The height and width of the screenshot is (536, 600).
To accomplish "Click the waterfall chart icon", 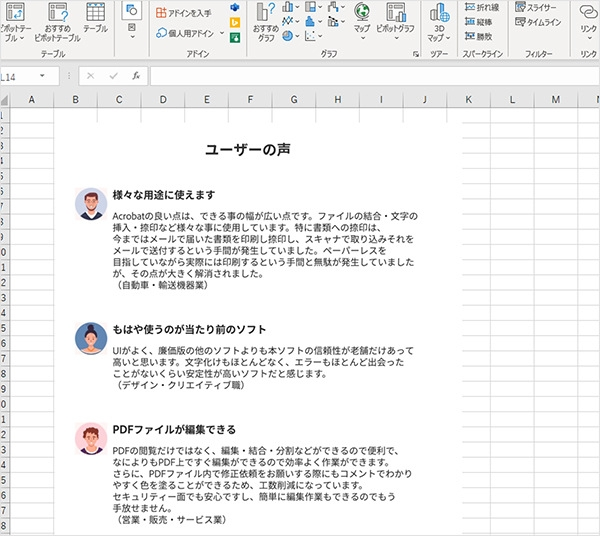I will pyautogui.click(x=333, y=7).
